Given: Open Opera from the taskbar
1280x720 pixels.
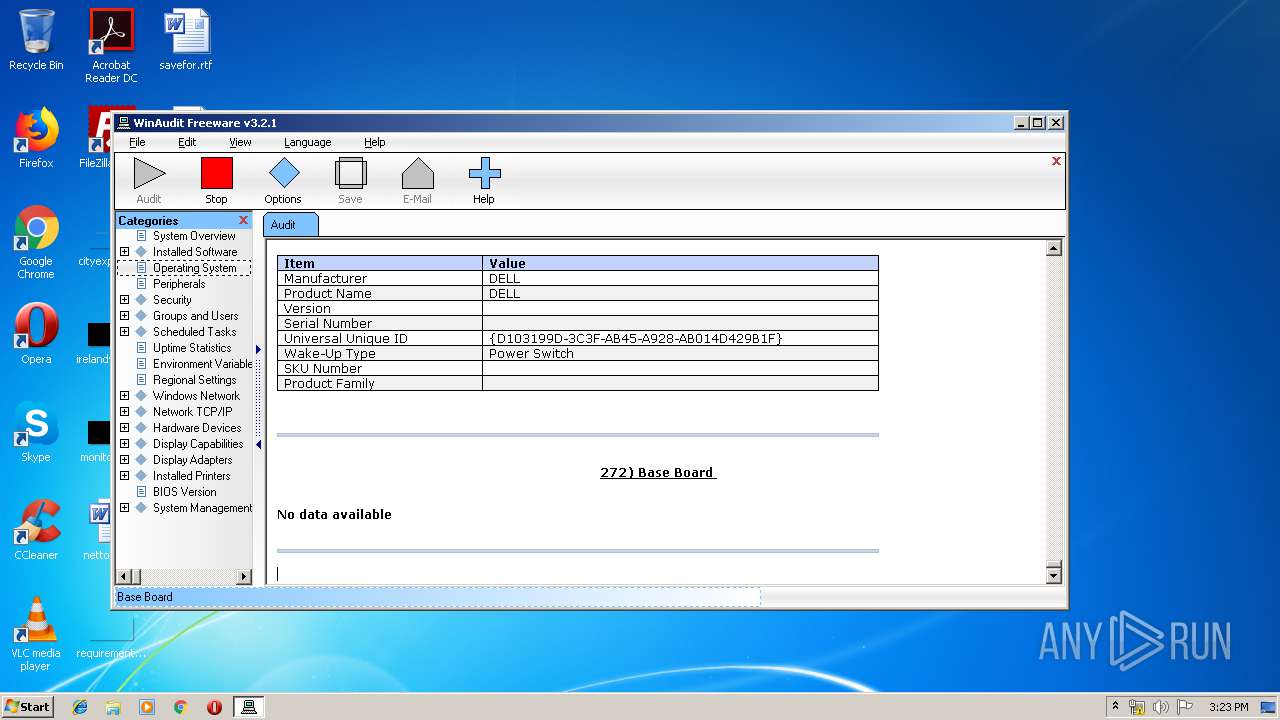Looking at the screenshot, I should (x=214, y=707).
